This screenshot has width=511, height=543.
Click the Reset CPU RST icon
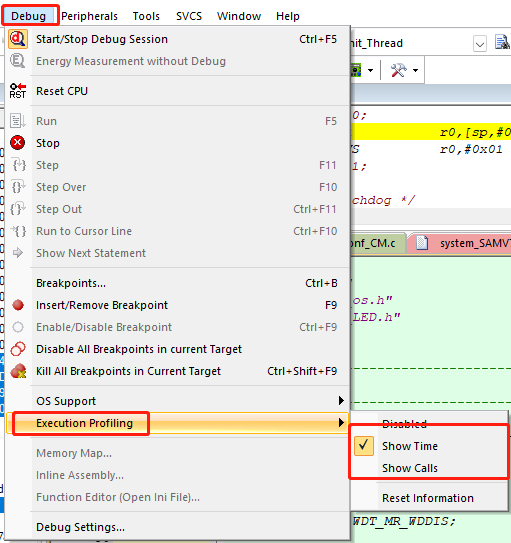18,91
